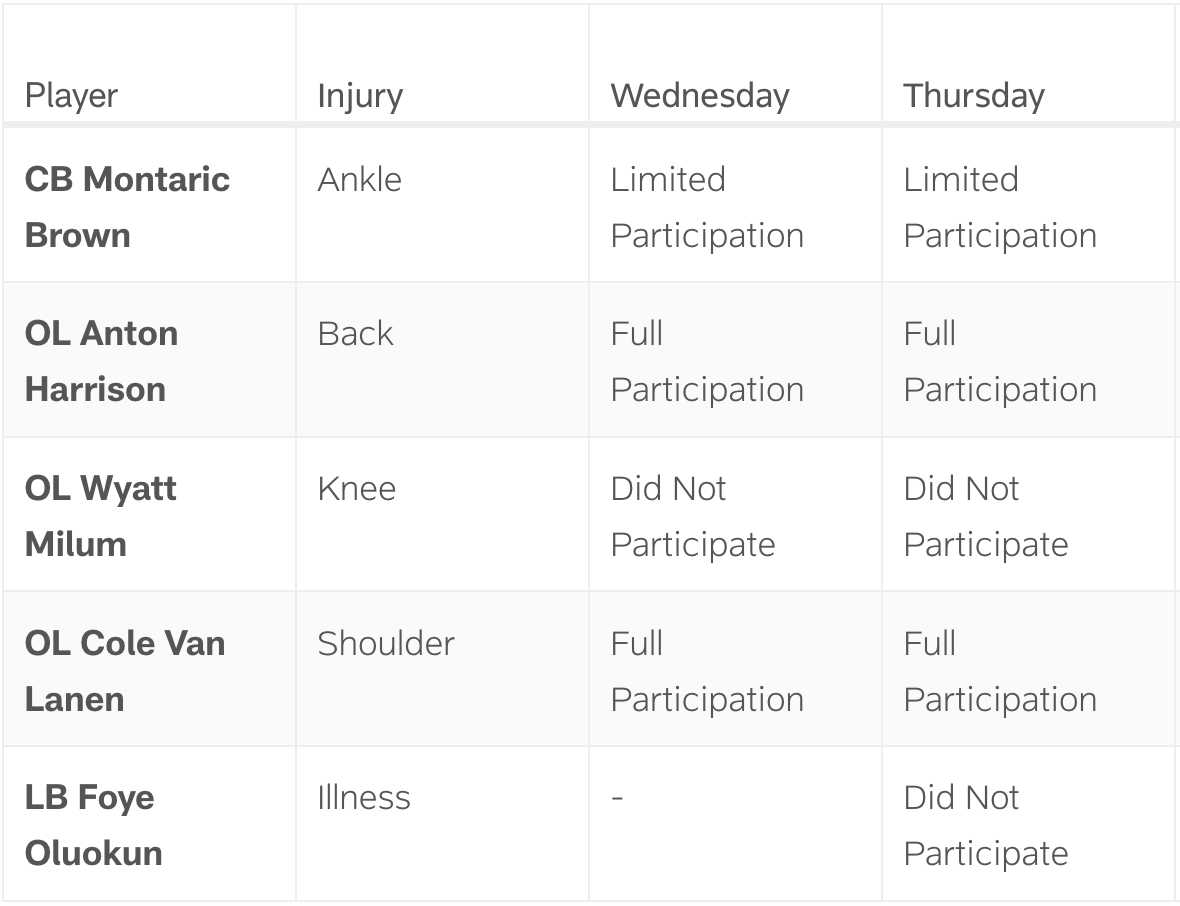Click Foye Oluokun's Wednesday dash cell
1180x906 pixels.
618,798
